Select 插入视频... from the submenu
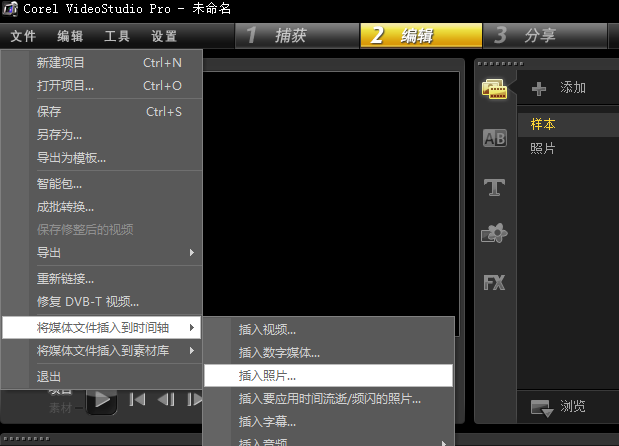619x446 pixels. [x=328, y=330]
